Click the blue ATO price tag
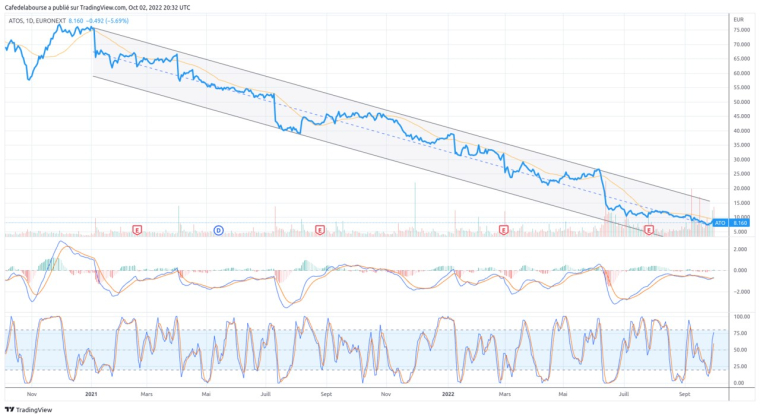Viewport: 760px width, 418px height. tap(720, 223)
